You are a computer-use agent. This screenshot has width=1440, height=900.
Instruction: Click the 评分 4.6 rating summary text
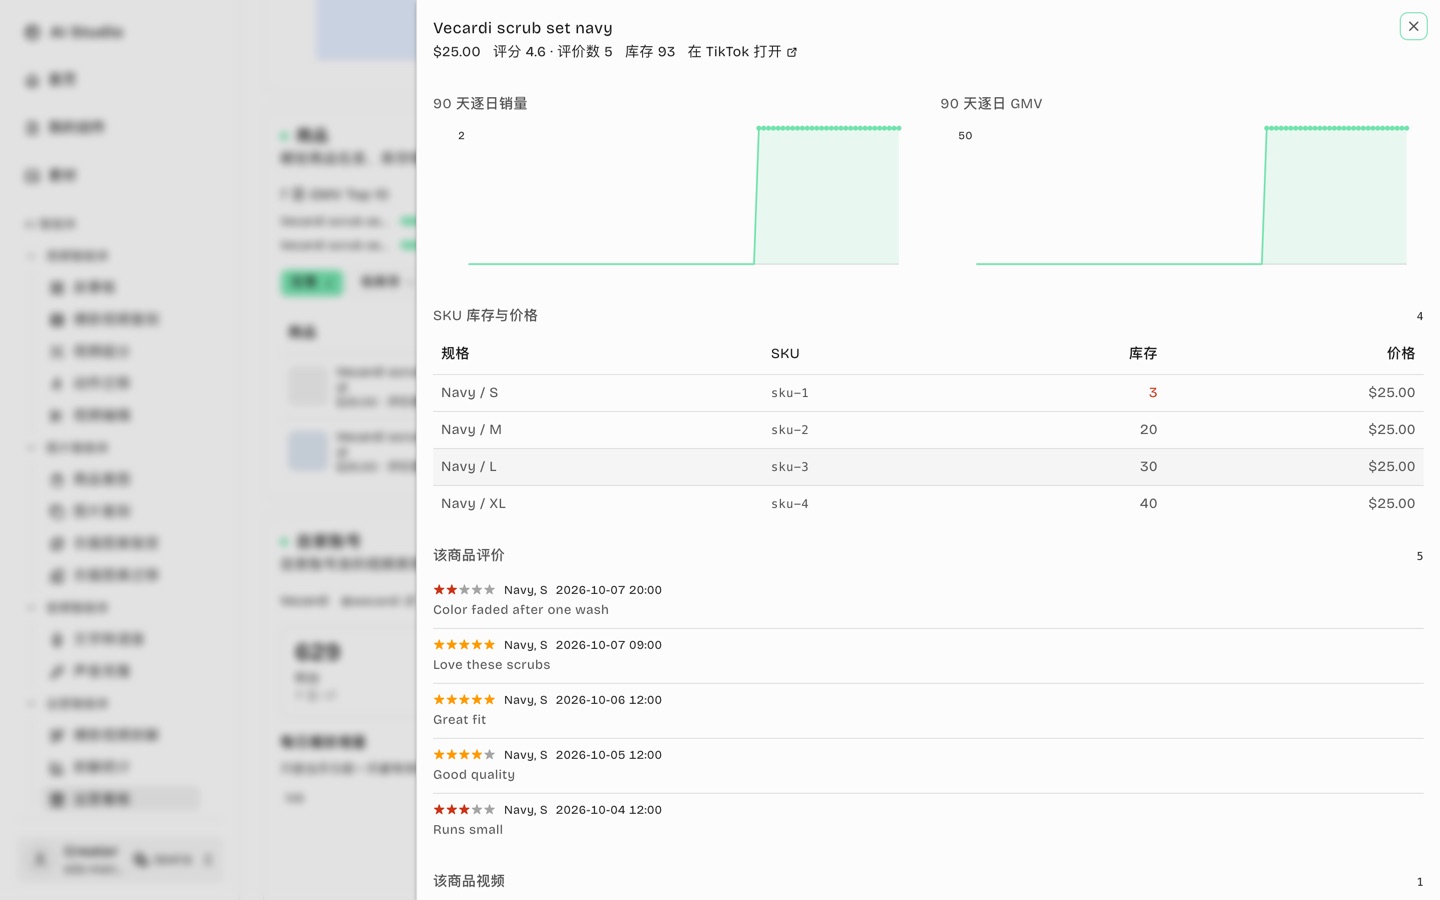pos(519,52)
